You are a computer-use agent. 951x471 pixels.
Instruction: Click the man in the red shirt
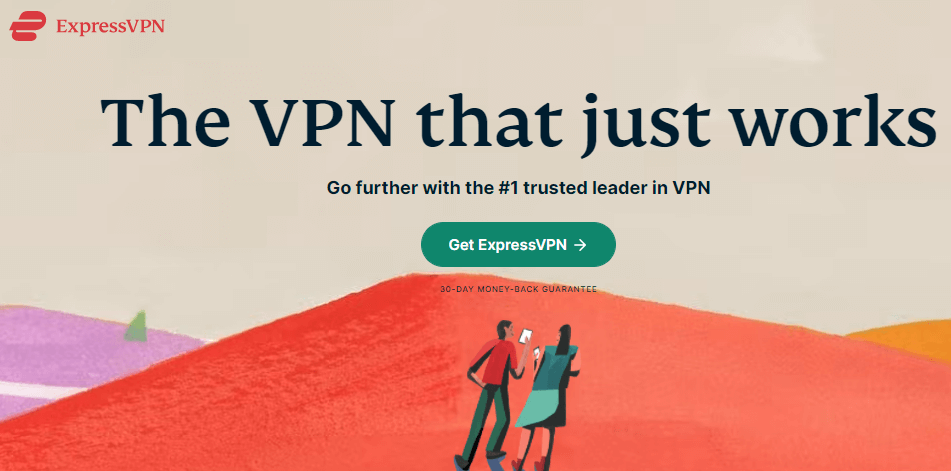coord(492,394)
